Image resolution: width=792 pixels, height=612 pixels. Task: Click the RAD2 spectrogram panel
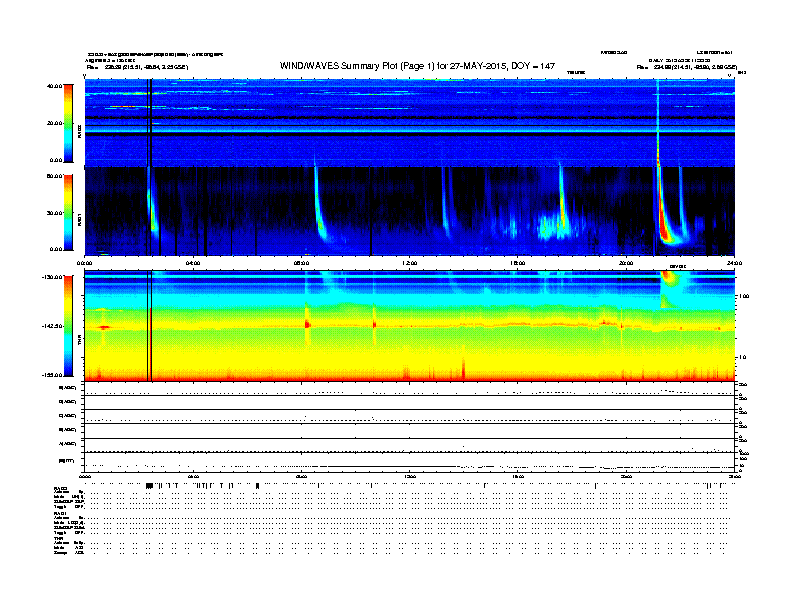(x=410, y=123)
